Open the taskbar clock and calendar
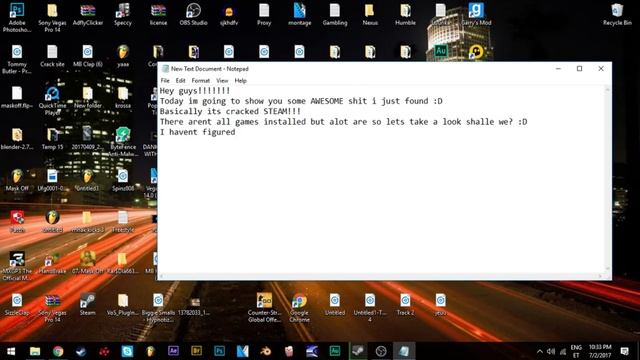This screenshot has width=640, height=360. coord(600,351)
